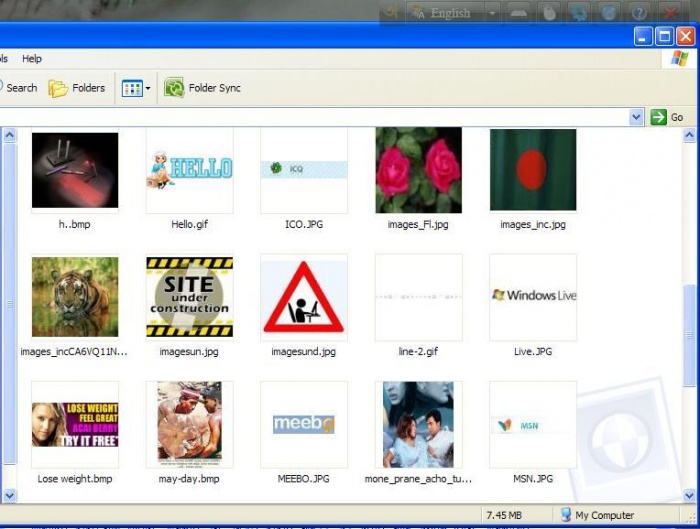Image resolution: width=700 pixels, height=529 pixels.
Task: Click the question mark help icon
Action: click(639, 13)
